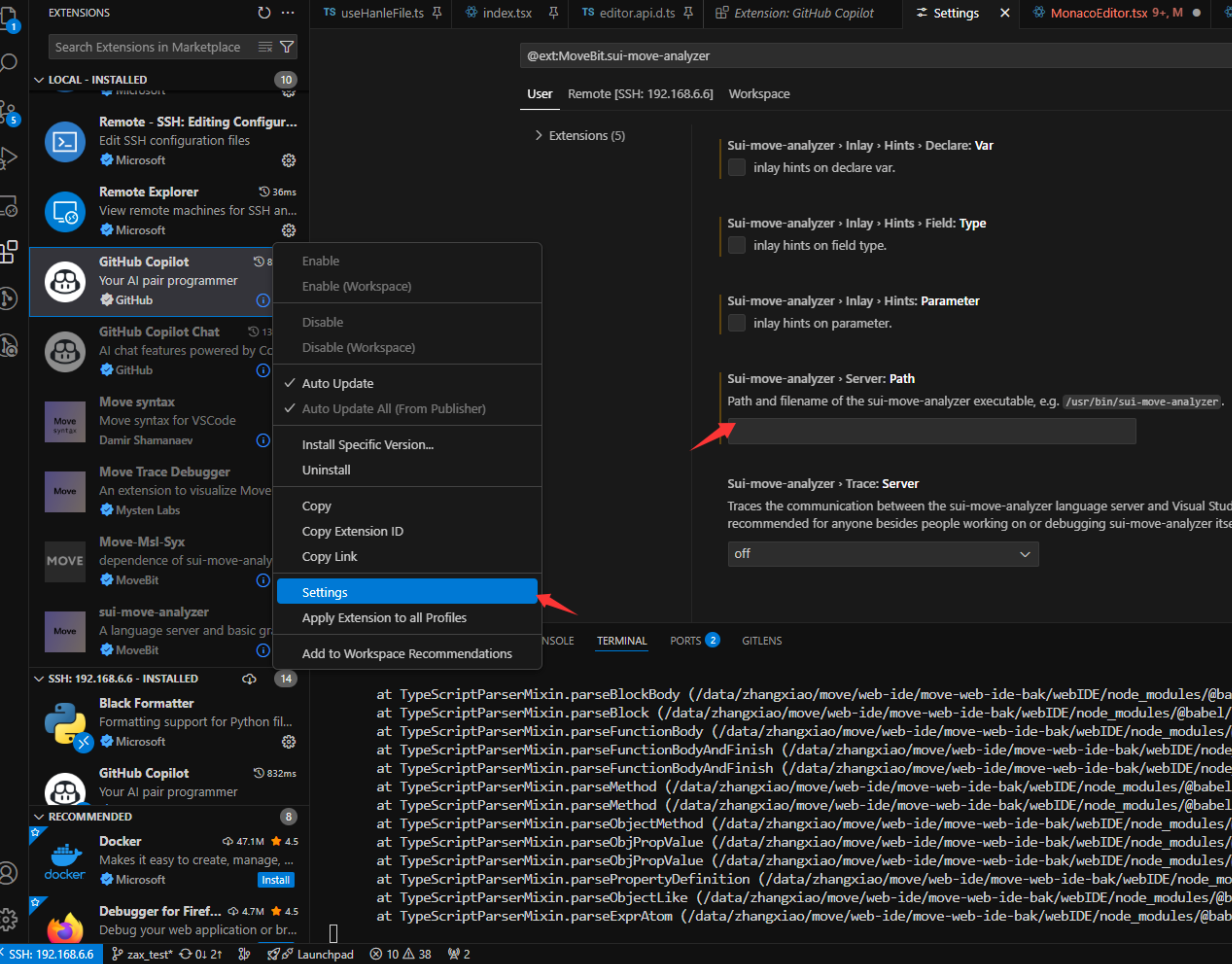Open the Trace: Server dropdown set to off
Screen dimensions: 1232x964
(883, 554)
